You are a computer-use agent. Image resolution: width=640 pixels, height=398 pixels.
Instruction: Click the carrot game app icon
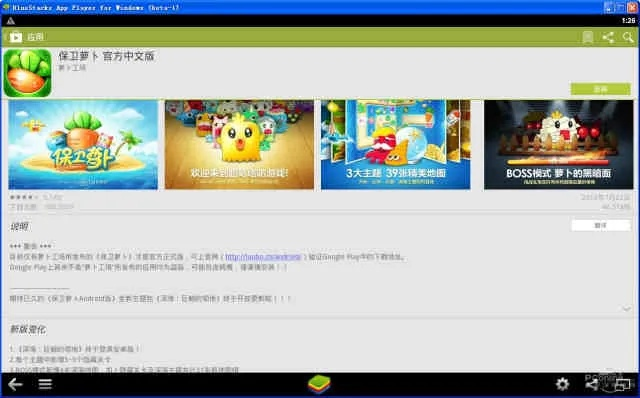pos(28,73)
